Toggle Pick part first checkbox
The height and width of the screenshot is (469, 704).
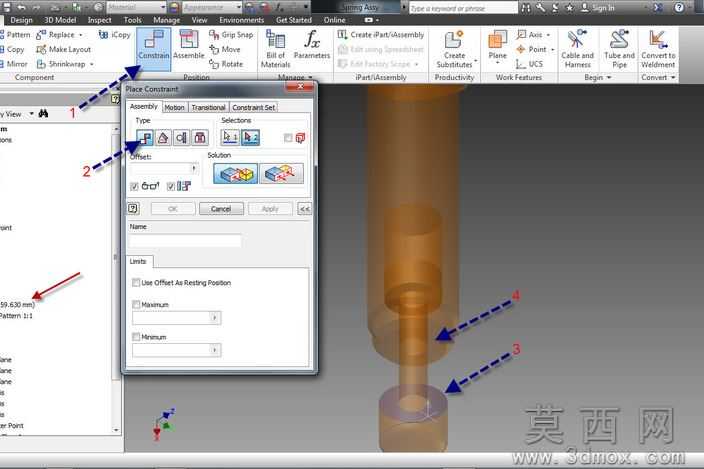click(288, 138)
